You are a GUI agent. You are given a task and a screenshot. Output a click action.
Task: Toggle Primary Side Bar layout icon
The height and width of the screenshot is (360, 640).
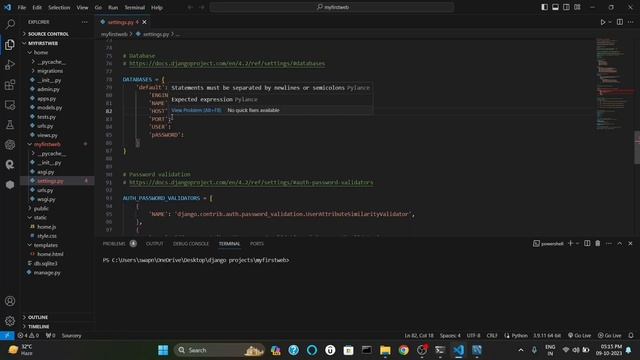(x=544, y=7)
